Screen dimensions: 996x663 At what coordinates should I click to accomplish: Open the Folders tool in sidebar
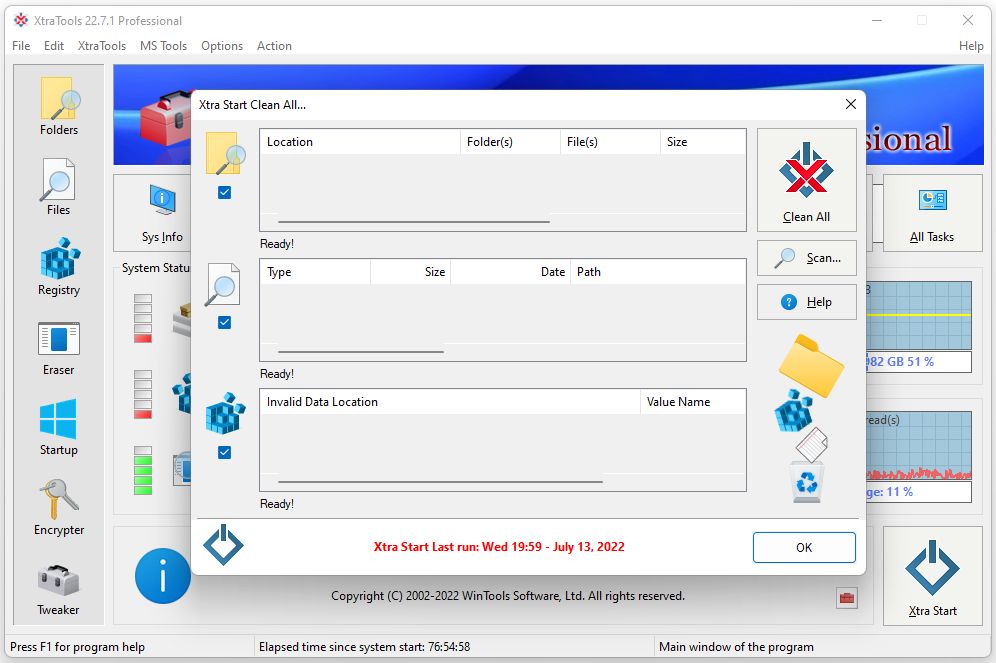point(59,105)
